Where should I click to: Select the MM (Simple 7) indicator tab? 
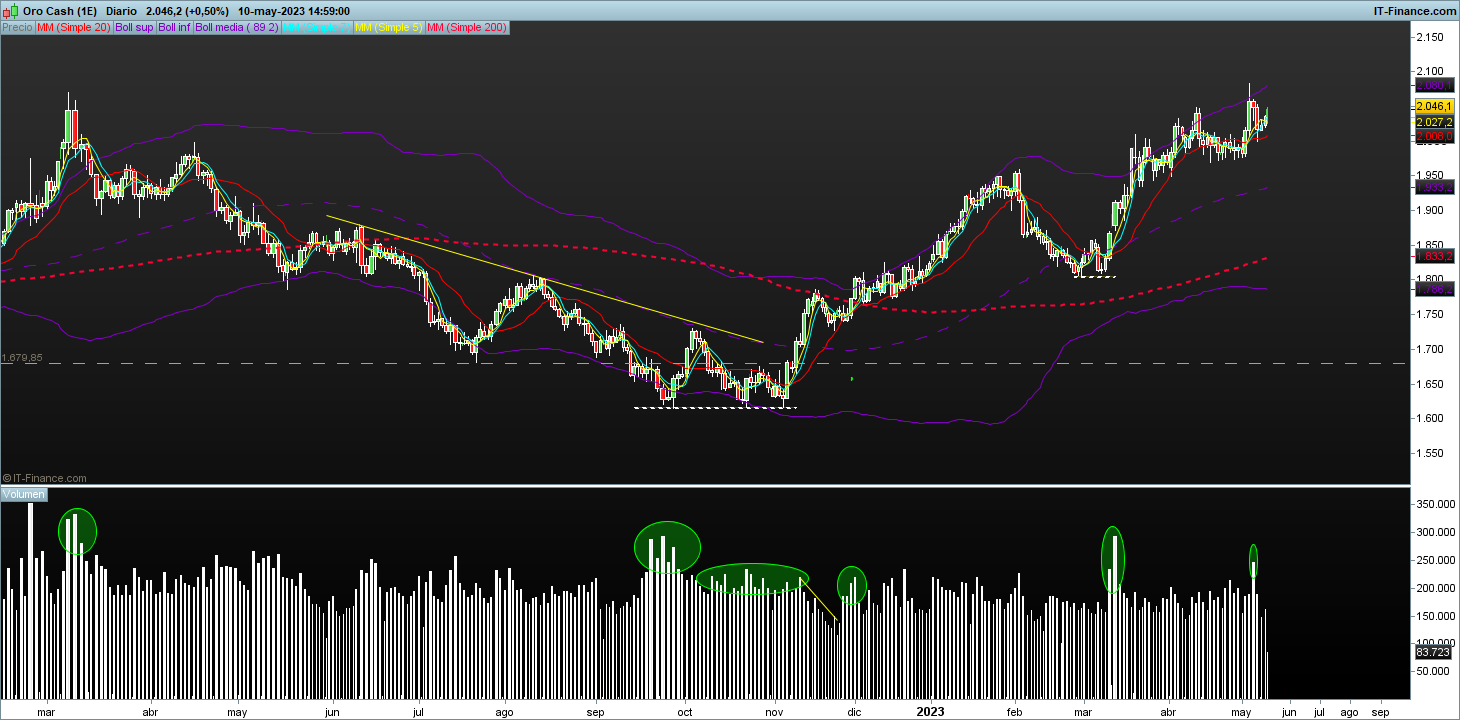click(318, 28)
